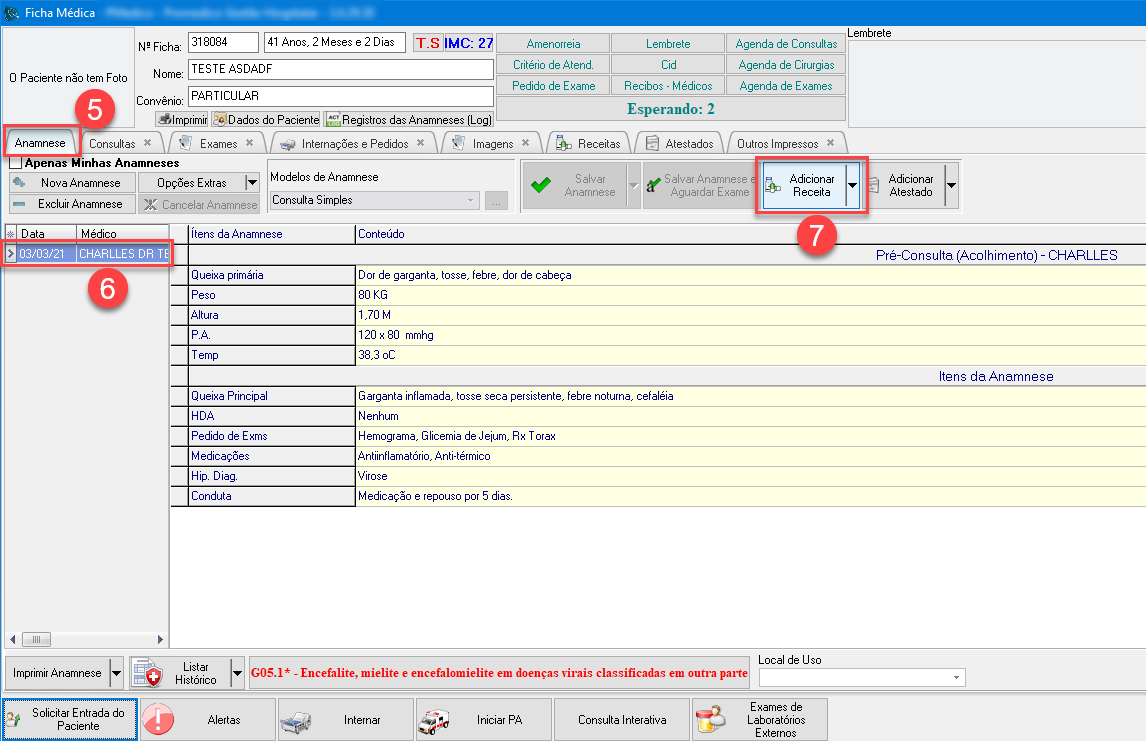Close the Consultas tab
1146x741 pixels.
pos(147,143)
